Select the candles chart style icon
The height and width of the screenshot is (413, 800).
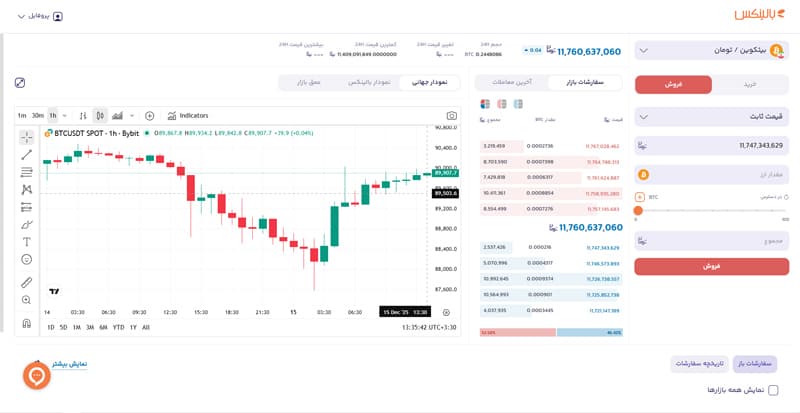[100, 116]
